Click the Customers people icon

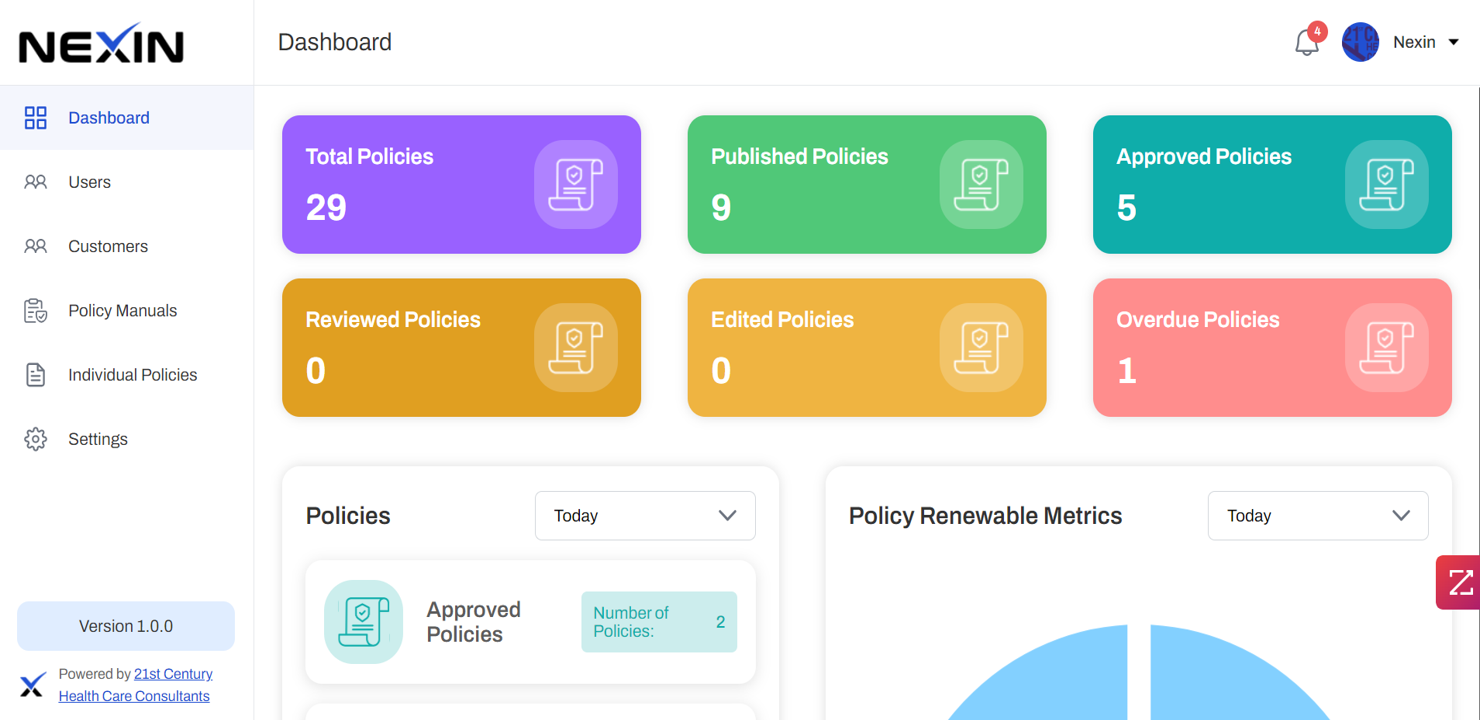(x=36, y=246)
